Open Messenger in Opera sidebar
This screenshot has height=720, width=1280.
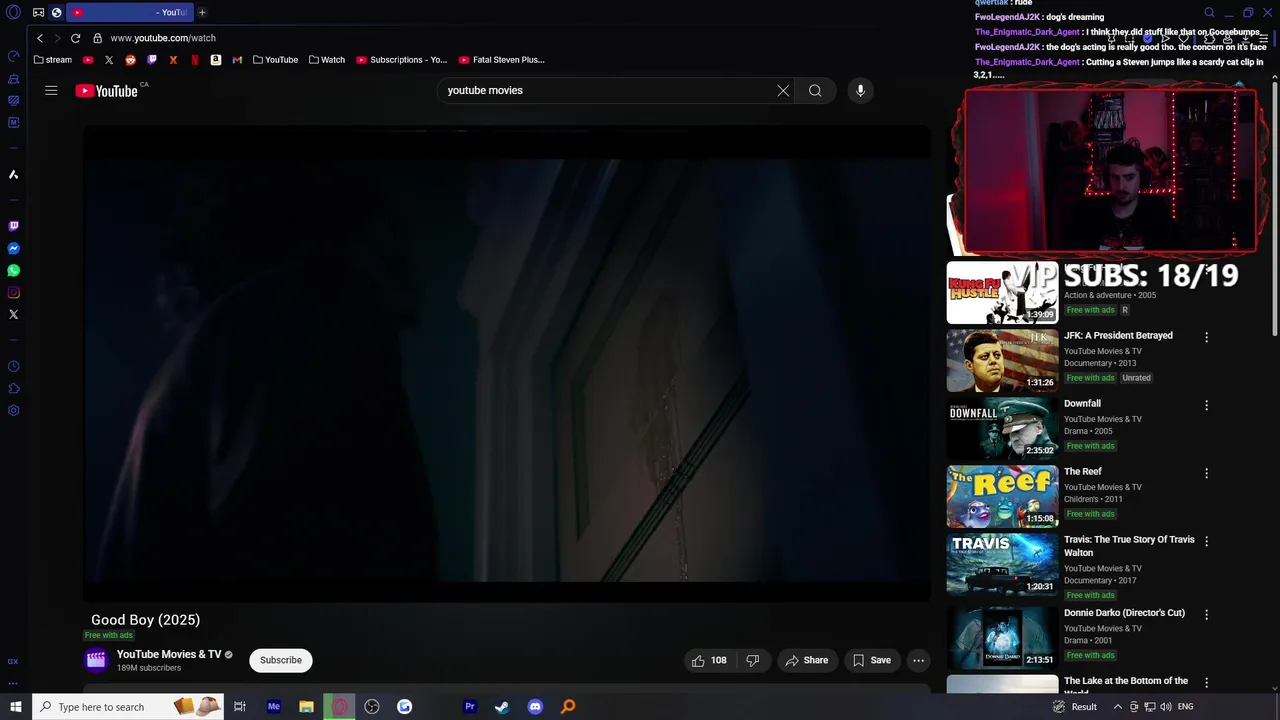point(13,248)
